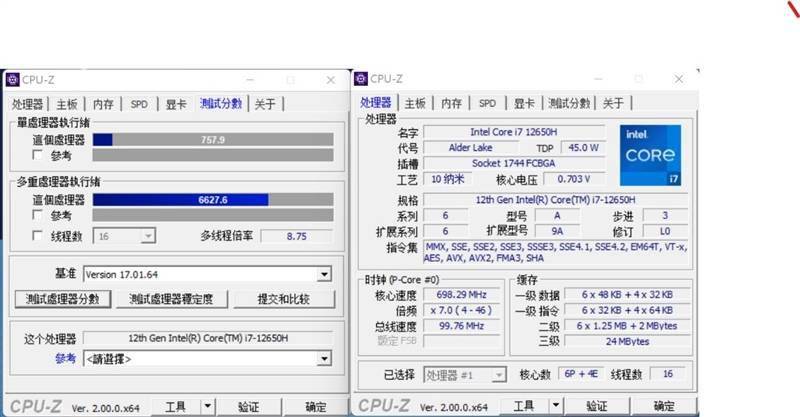Select the 测试分数 tab in the left window
This screenshot has height=417, width=800.
pyautogui.click(x=221, y=104)
